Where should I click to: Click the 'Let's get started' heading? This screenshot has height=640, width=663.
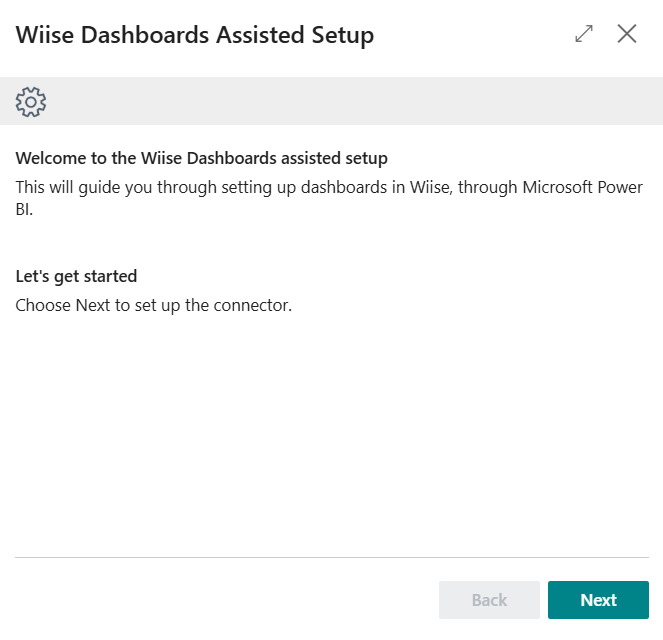click(77, 276)
